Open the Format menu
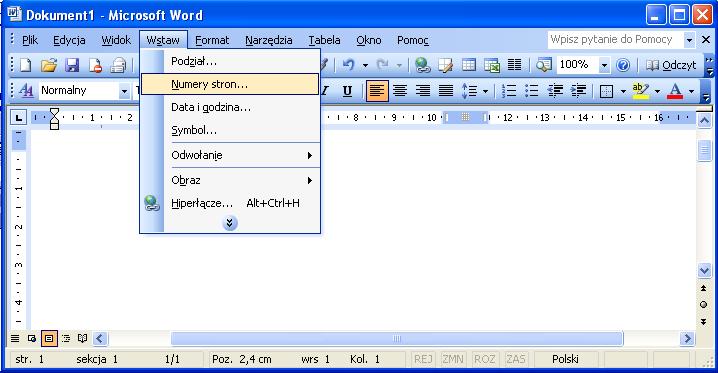This screenshot has width=718, height=373. point(212,40)
